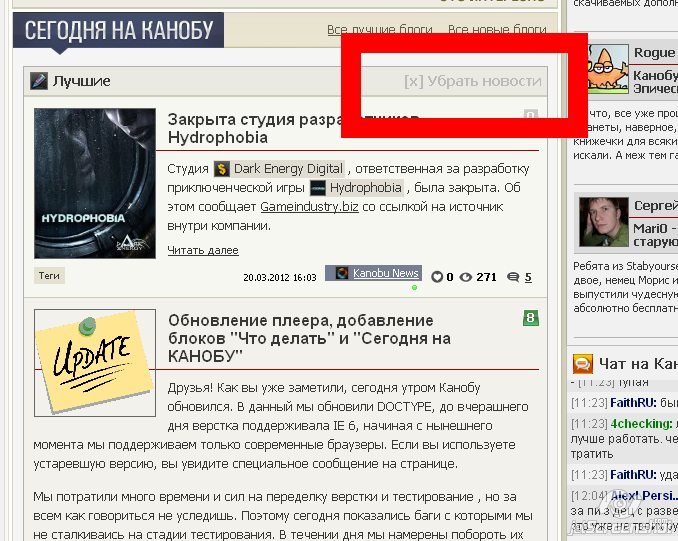The image size is (678, 541).
Task: Open the Kanobu News author link
Action: click(x=386, y=273)
